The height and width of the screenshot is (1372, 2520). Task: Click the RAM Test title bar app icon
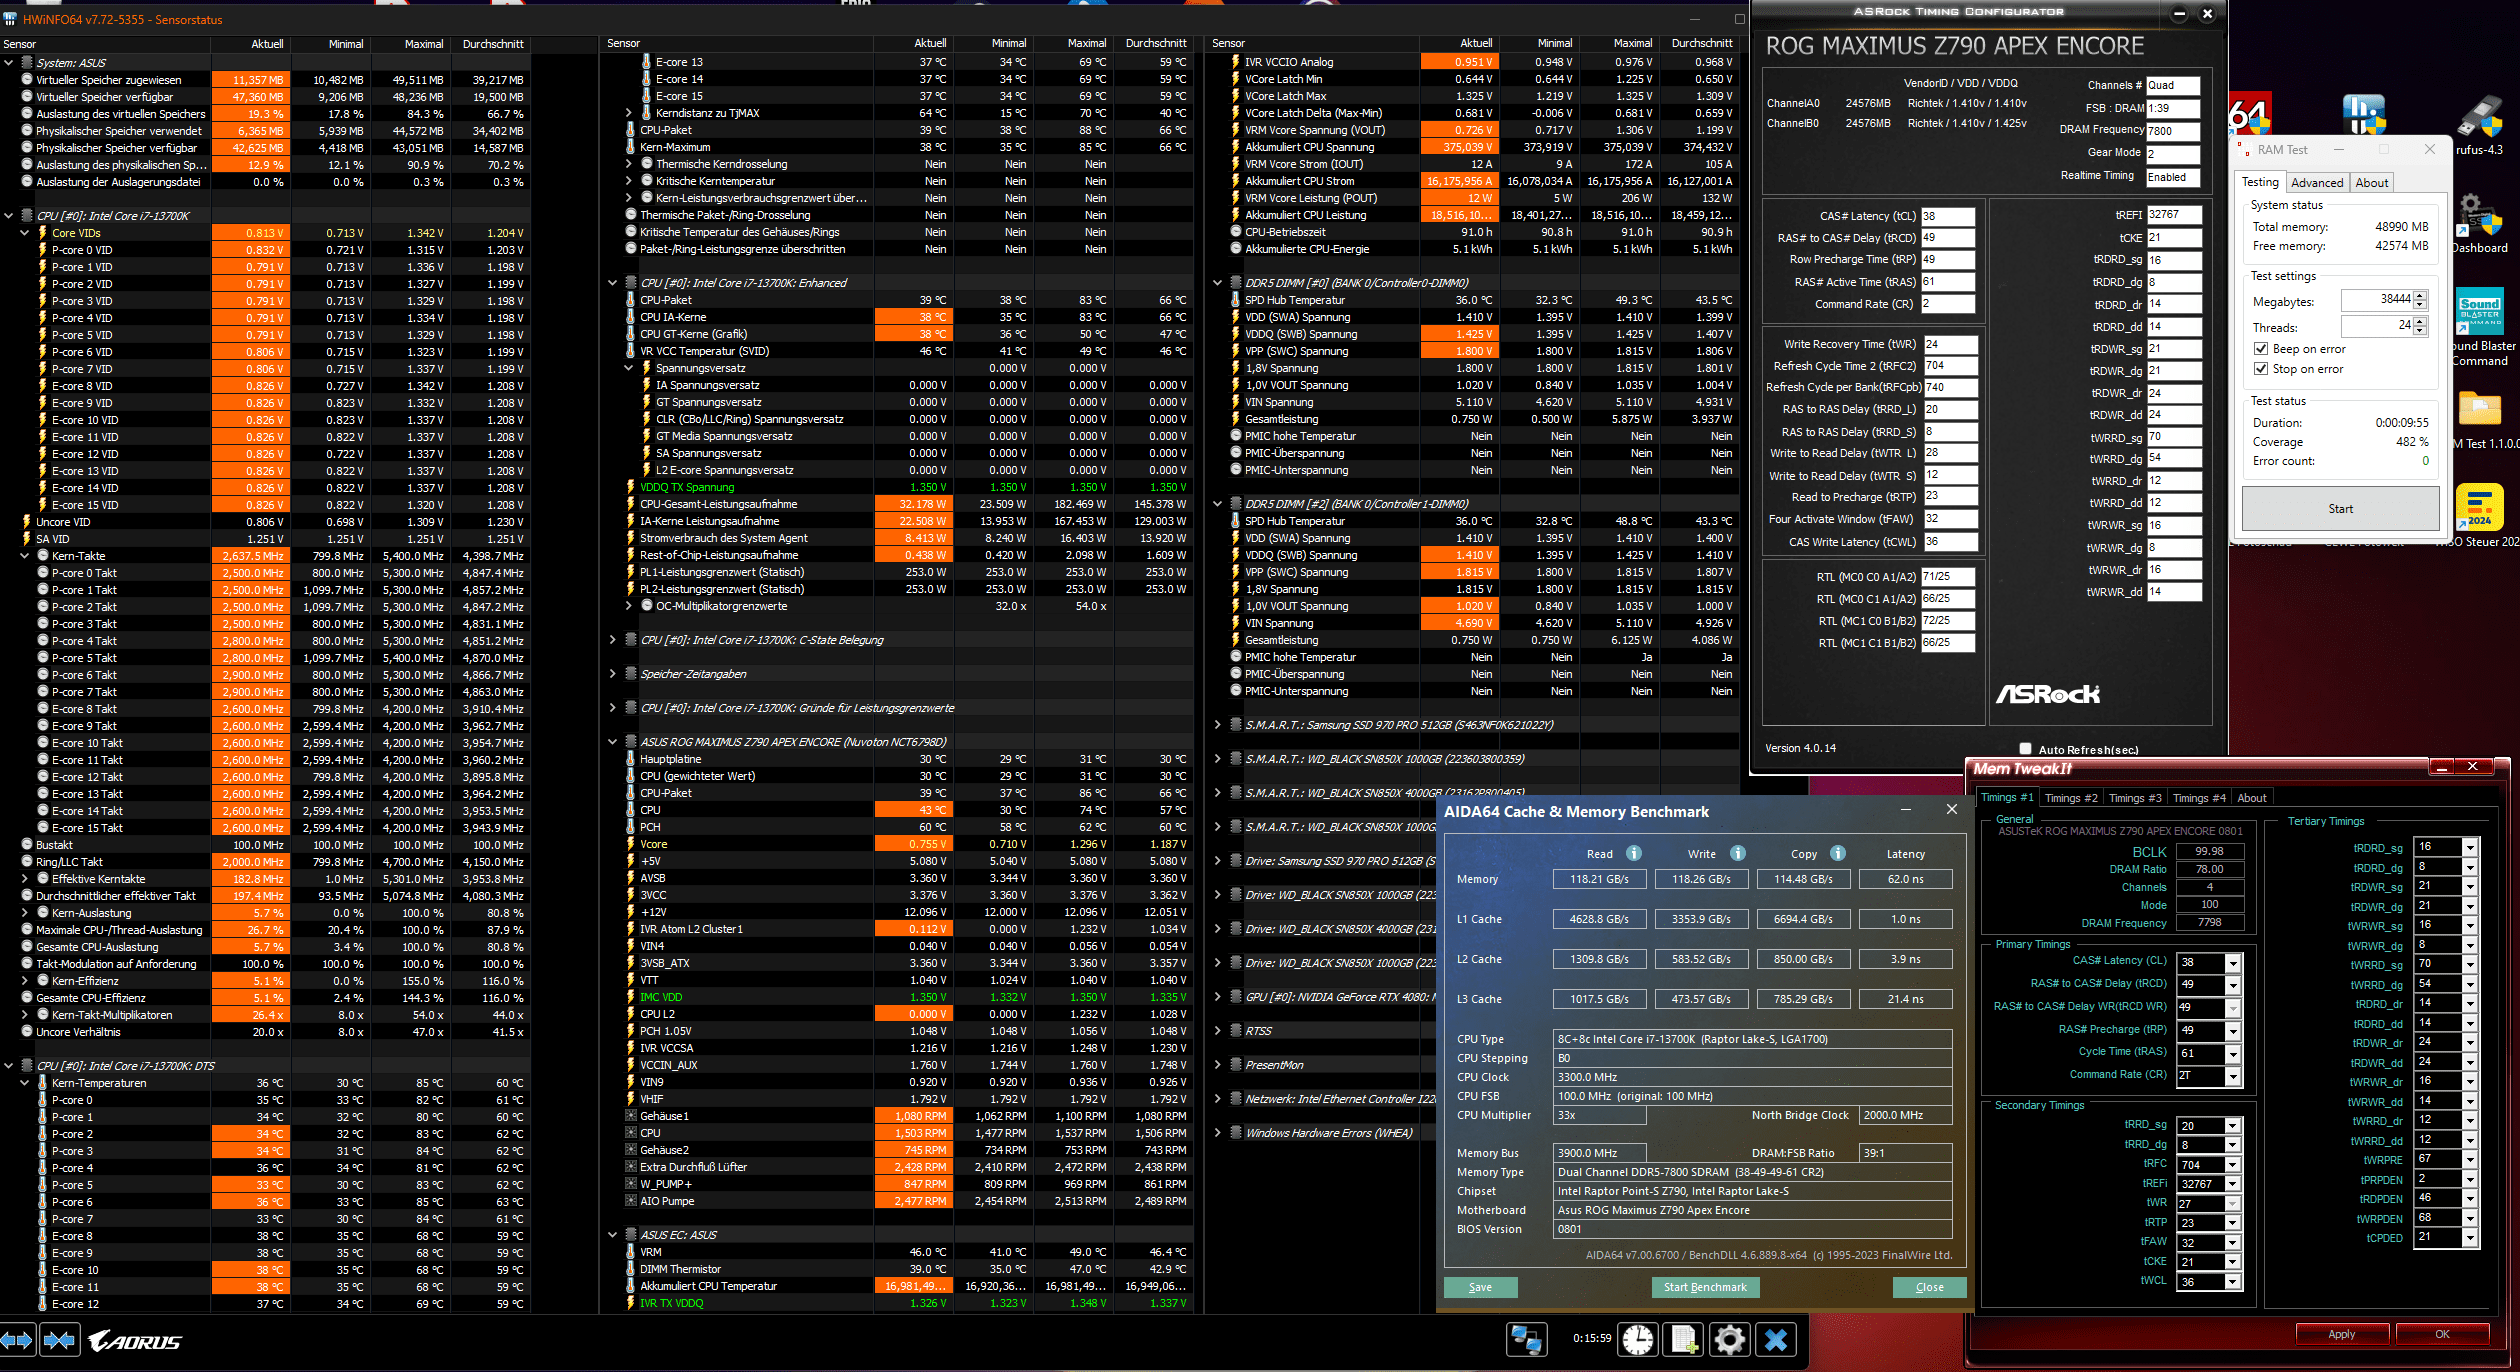(x=2245, y=150)
